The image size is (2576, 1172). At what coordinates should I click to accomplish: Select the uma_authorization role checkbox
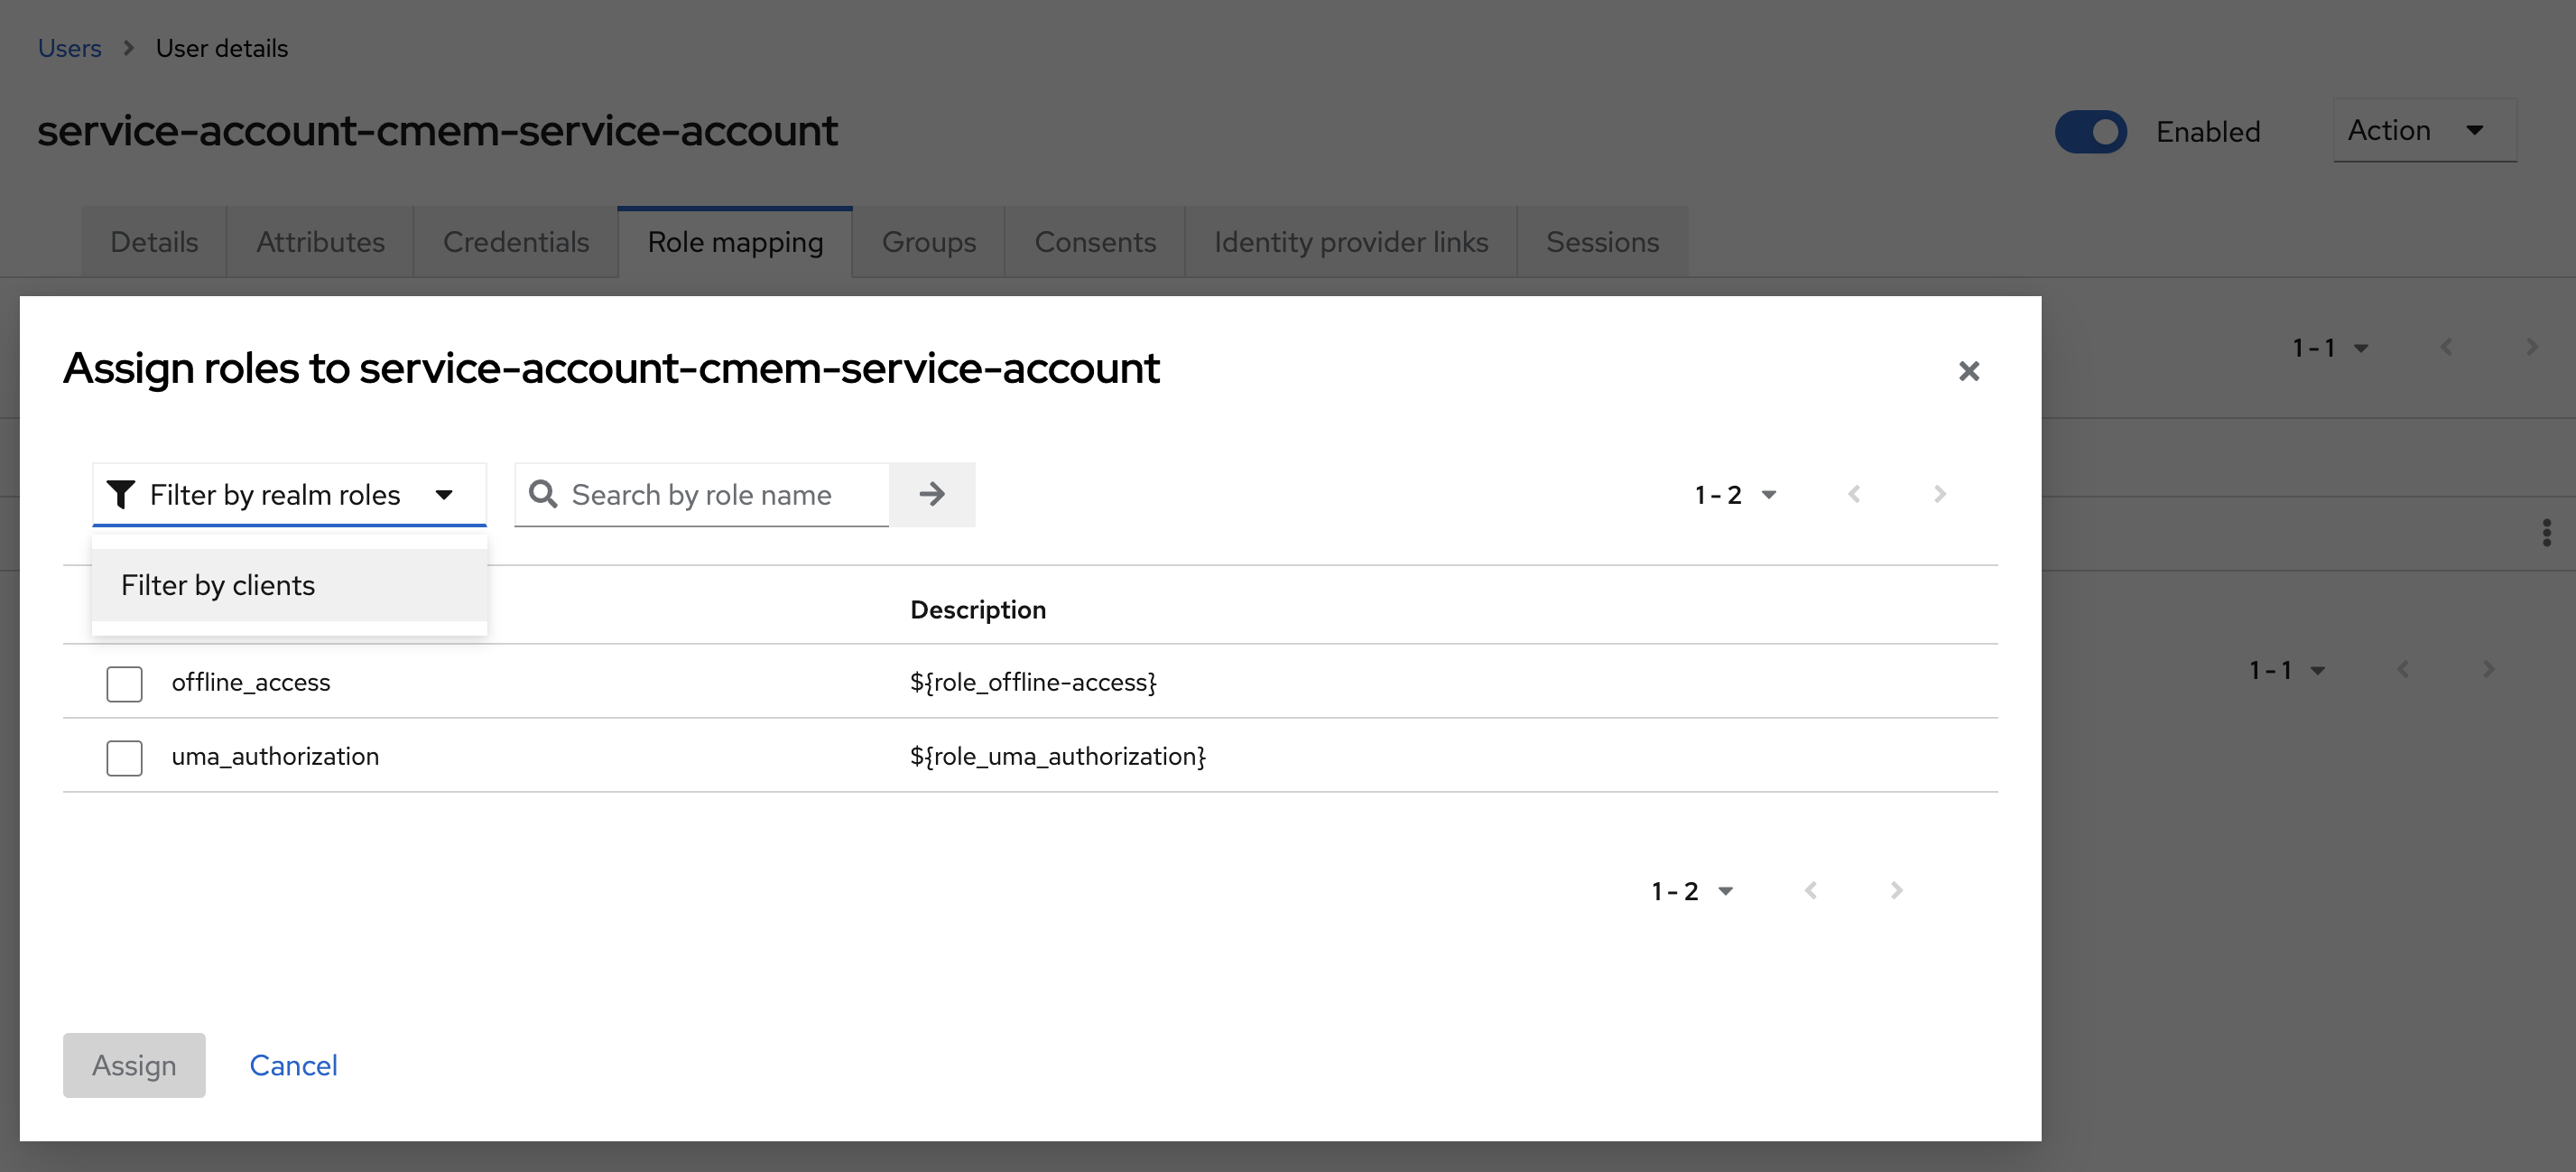coord(124,755)
